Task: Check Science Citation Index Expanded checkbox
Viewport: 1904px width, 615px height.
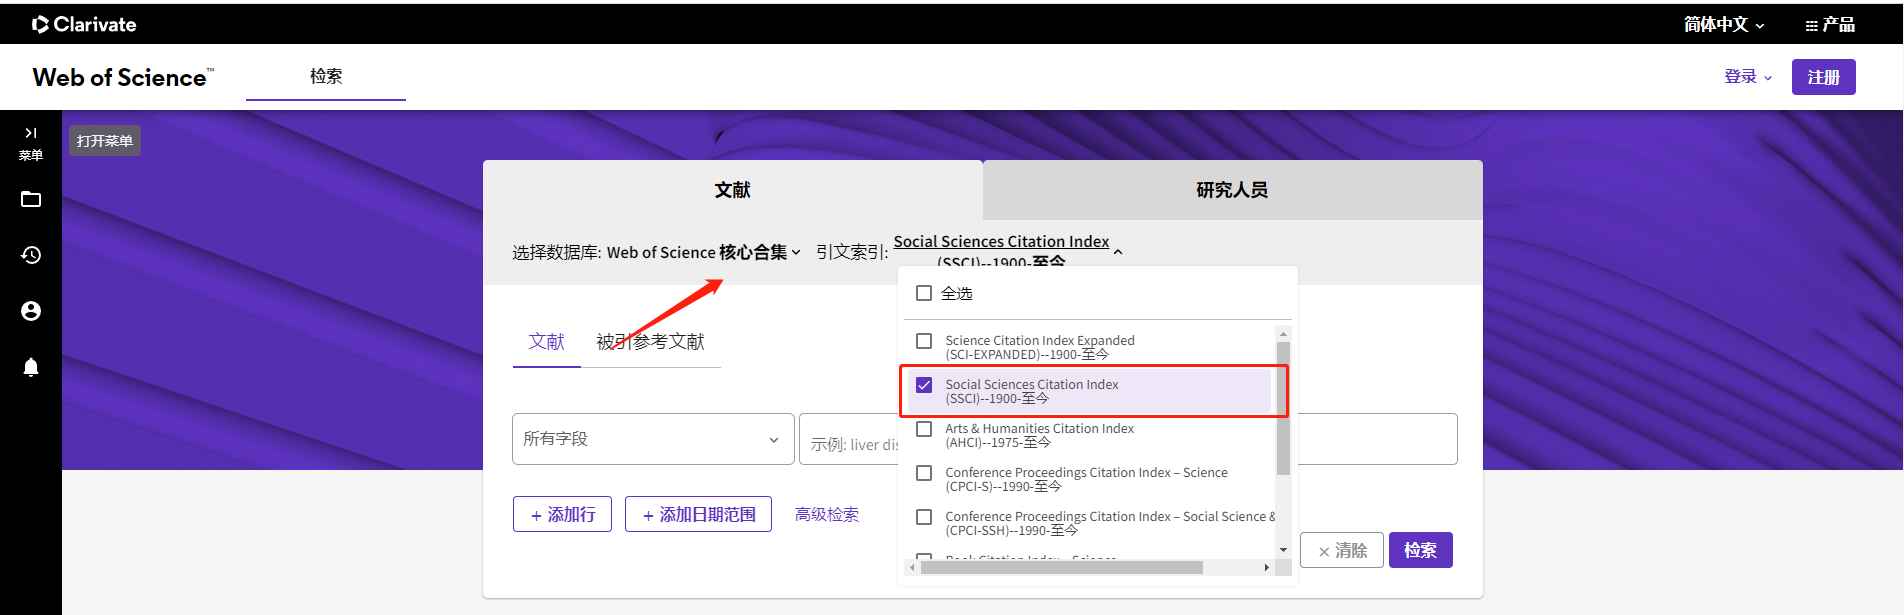Action: [924, 341]
